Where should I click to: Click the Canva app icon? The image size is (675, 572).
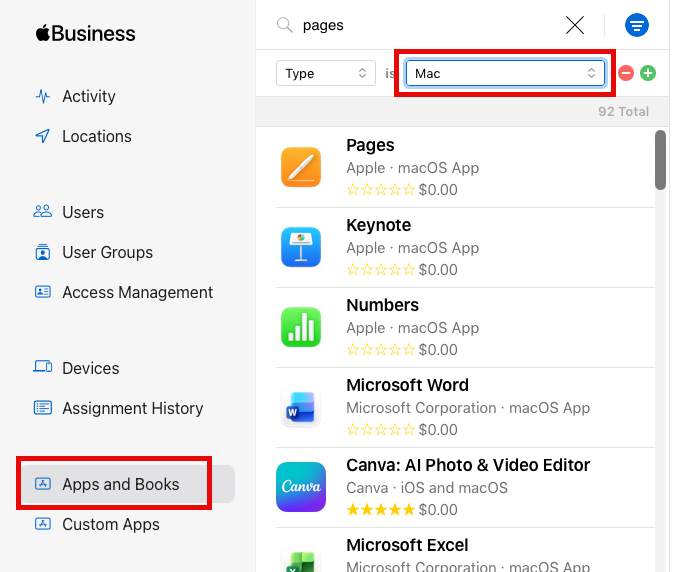[x=301, y=487]
